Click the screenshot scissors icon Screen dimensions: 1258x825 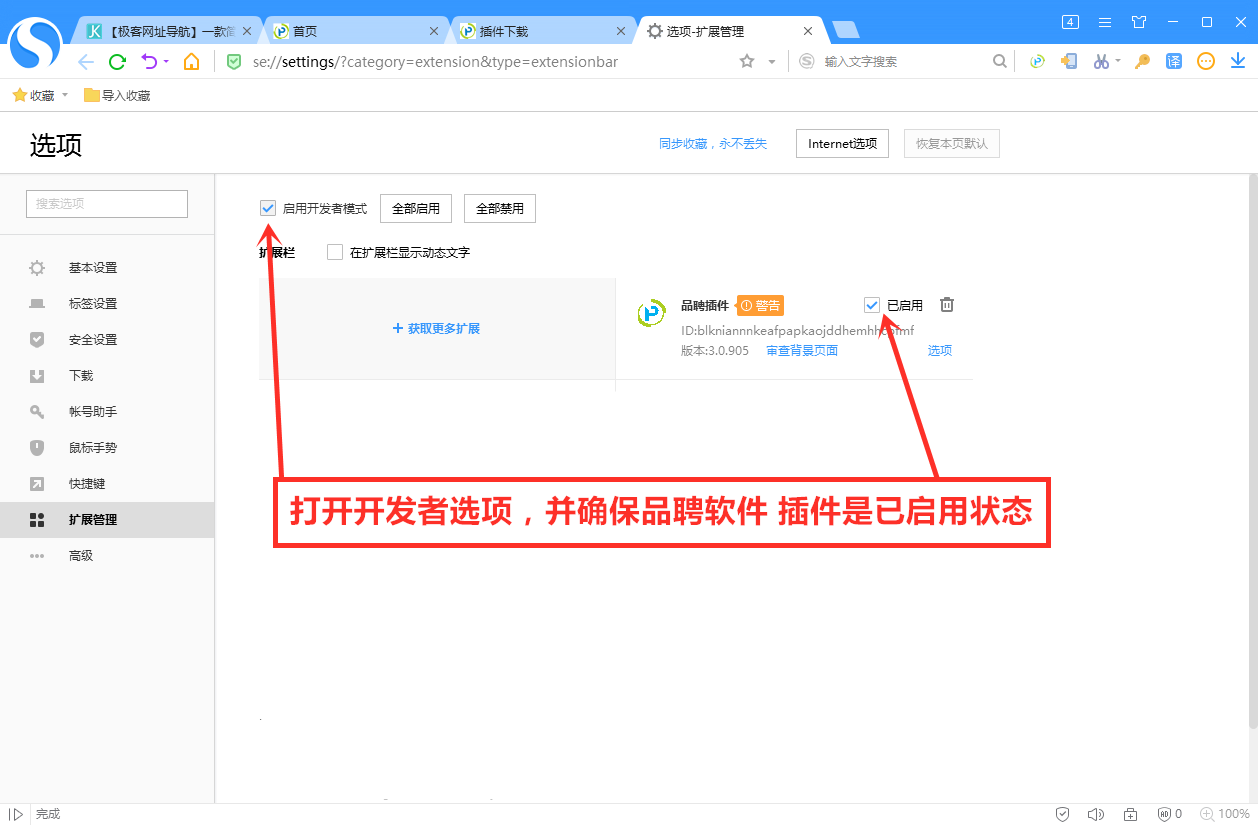[x=1101, y=61]
